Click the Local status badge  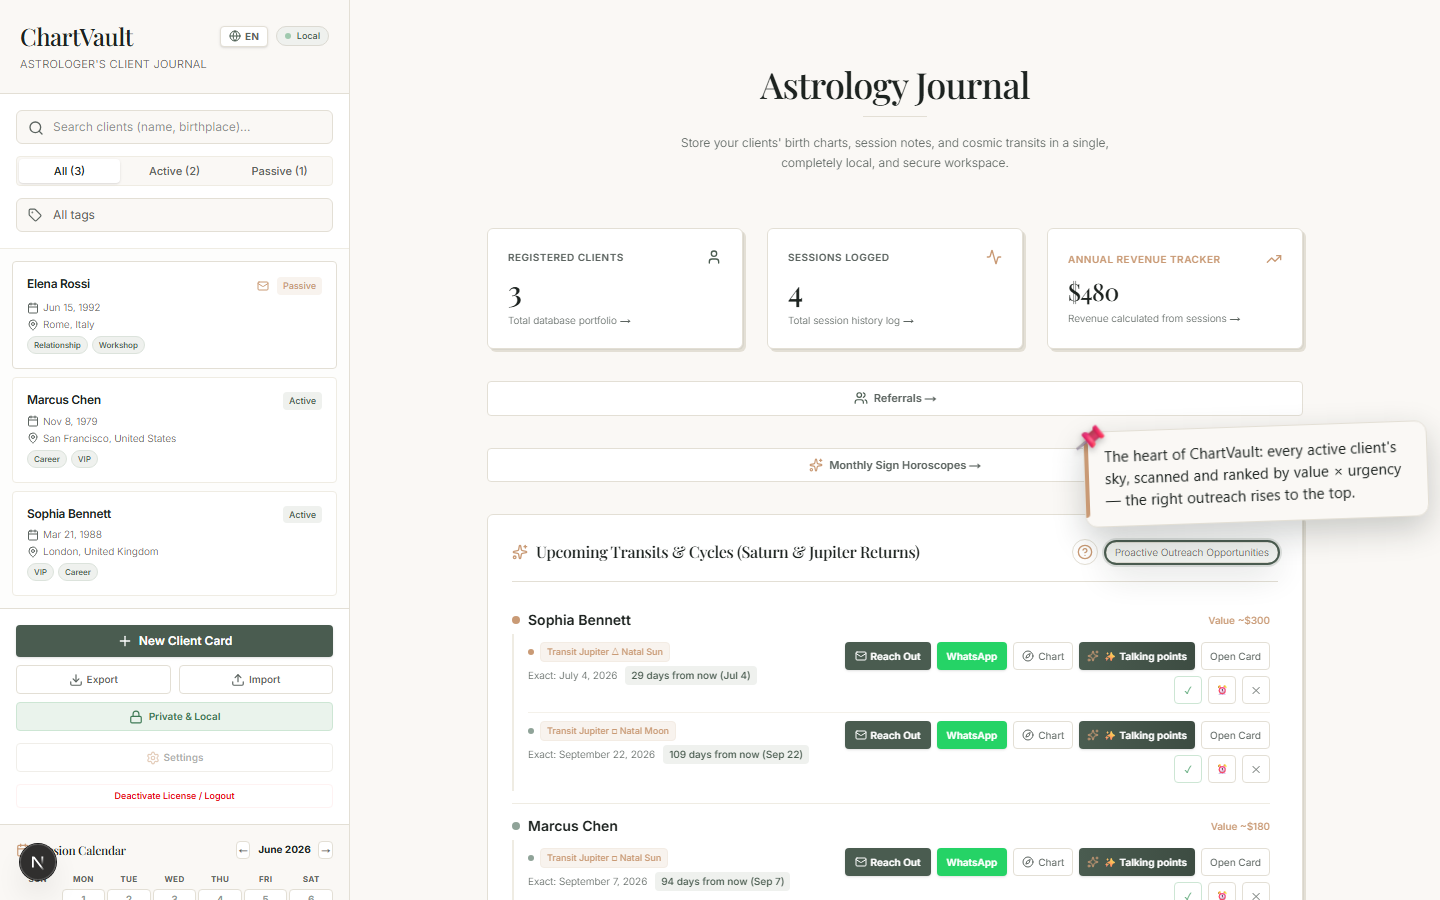302,36
